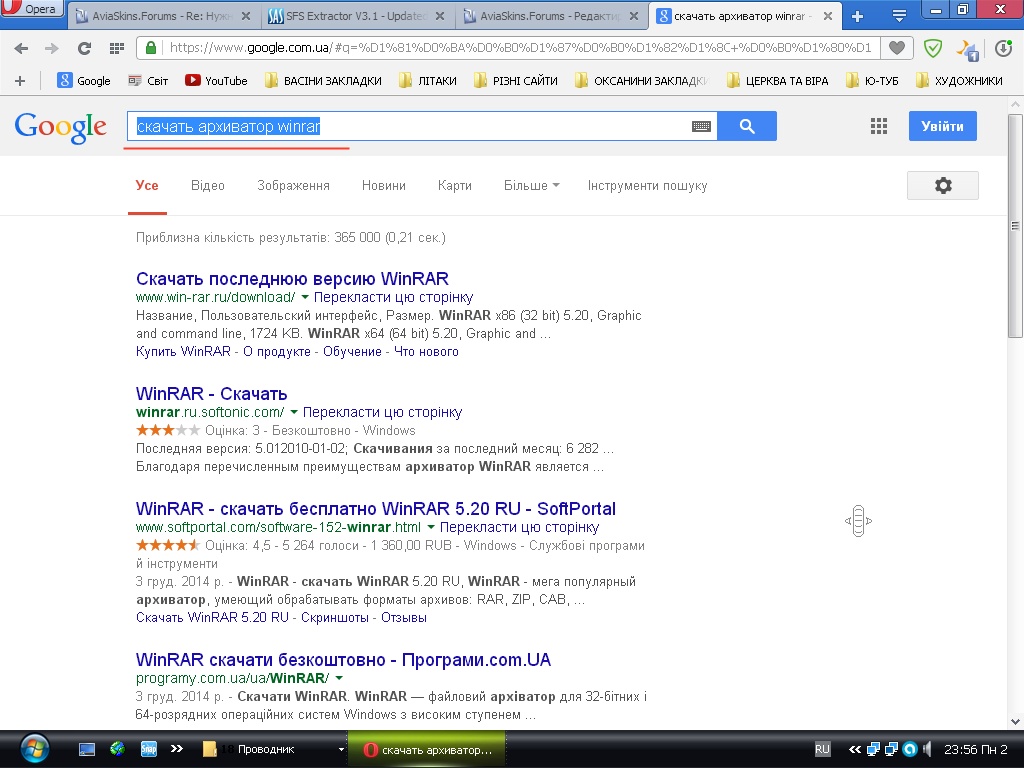Open the Проводник taskbar group dropdown
This screenshot has width=1024, height=768.
pos(341,749)
